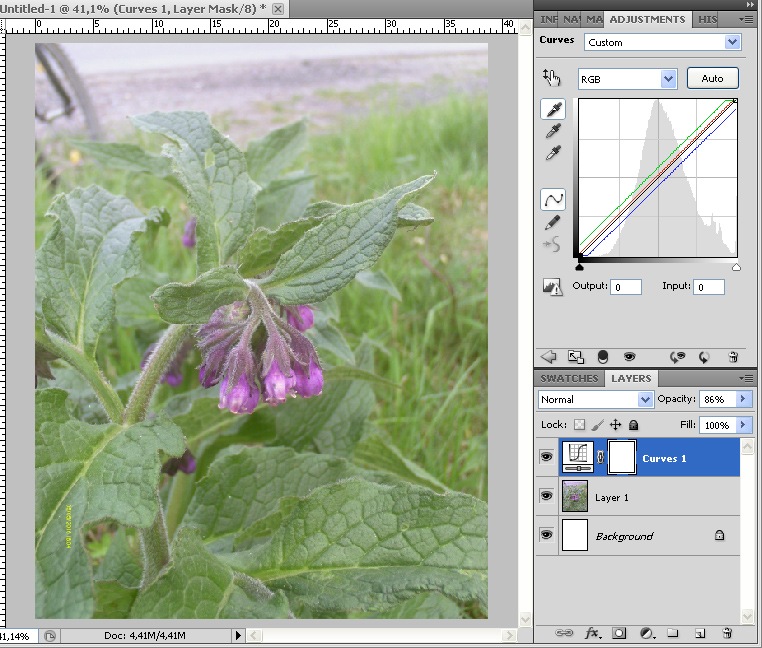This screenshot has height=648, width=762.
Task: Hide Layer 1 visibility eye
Action: coord(547,496)
